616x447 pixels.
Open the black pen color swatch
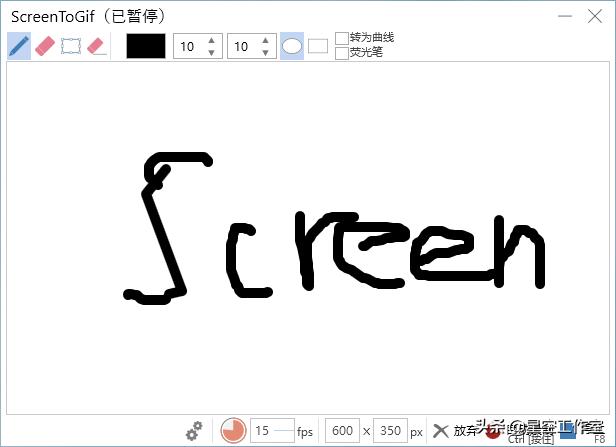coord(145,46)
